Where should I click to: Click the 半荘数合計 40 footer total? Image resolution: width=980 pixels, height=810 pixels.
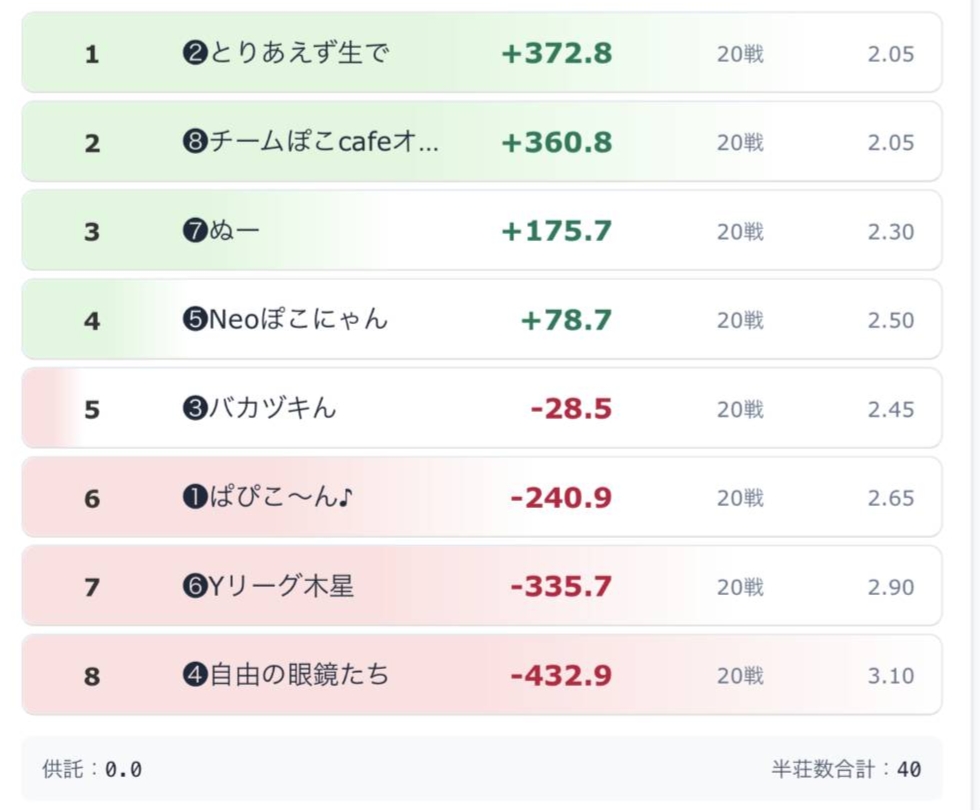click(x=846, y=769)
